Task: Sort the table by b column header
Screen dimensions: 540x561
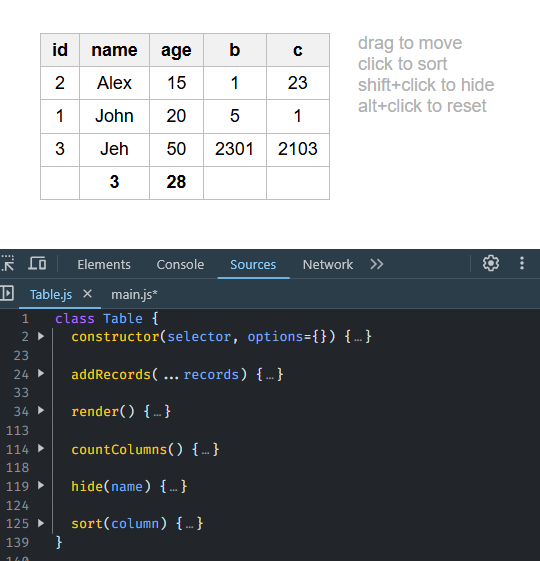Action: coord(234,50)
